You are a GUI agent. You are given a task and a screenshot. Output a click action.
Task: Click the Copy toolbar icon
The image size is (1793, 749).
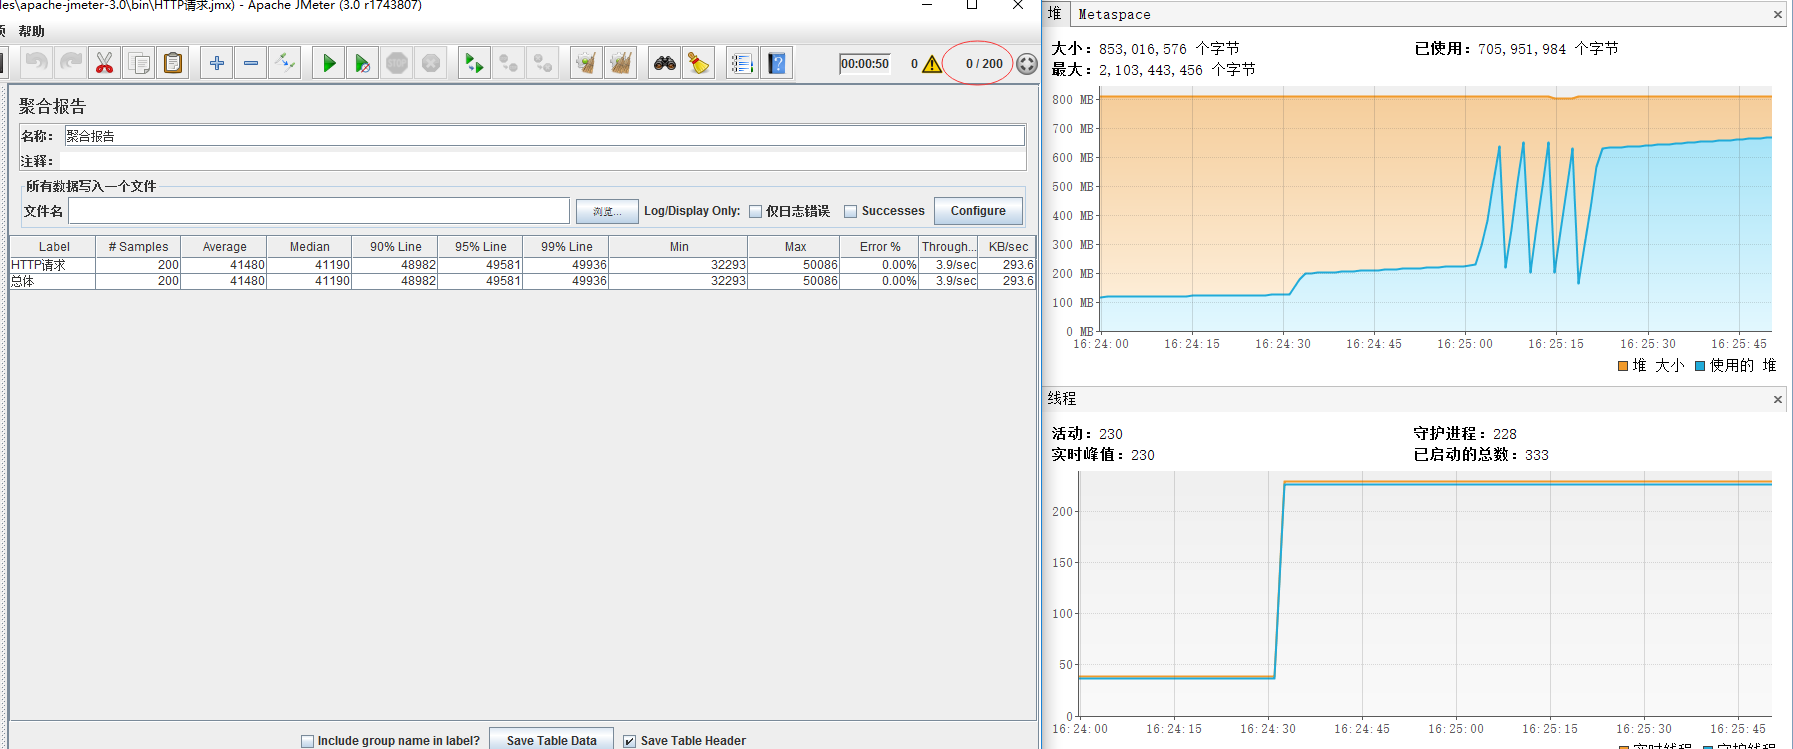pos(139,63)
